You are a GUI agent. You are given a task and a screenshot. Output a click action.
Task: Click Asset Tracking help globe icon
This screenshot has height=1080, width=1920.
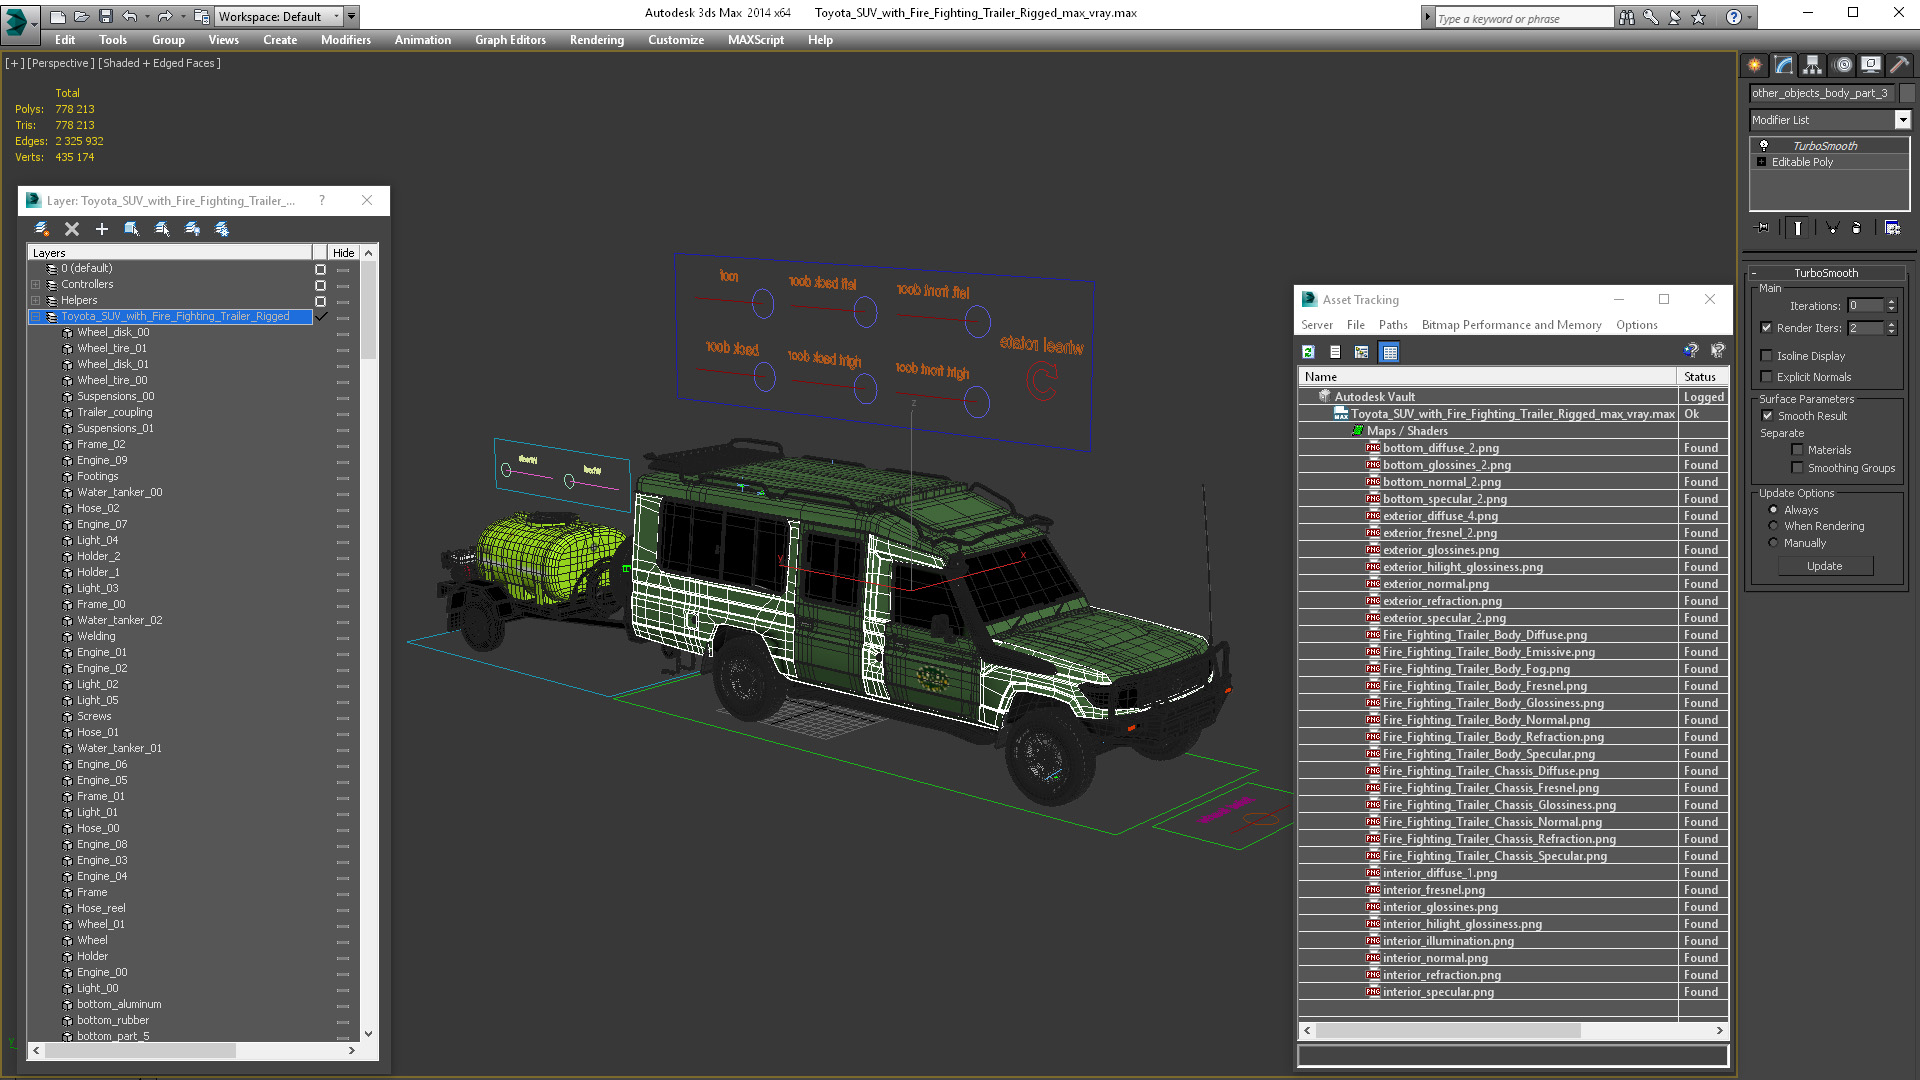click(x=1690, y=351)
